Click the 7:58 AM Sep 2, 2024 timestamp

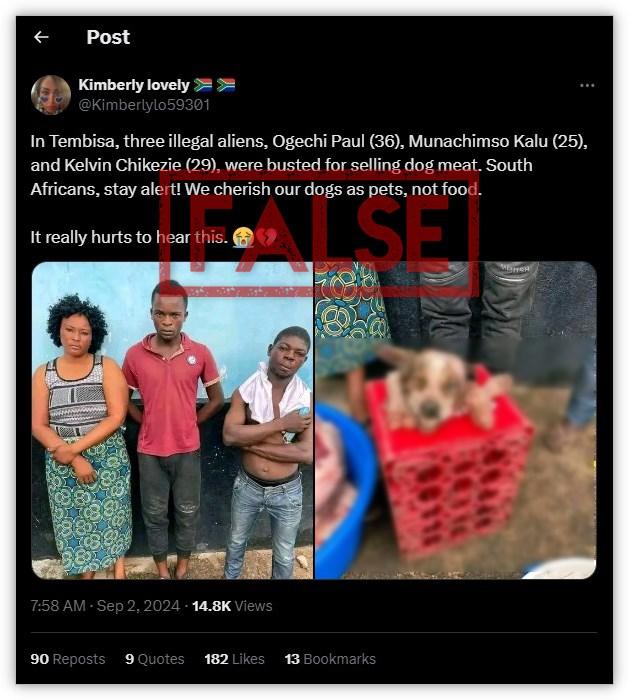point(105,606)
